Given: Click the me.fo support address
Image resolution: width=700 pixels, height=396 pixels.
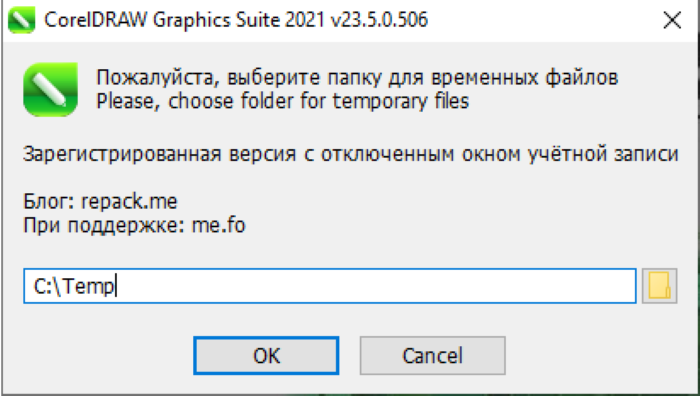Looking at the screenshot, I should pyautogui.click(x=218, y=225).
